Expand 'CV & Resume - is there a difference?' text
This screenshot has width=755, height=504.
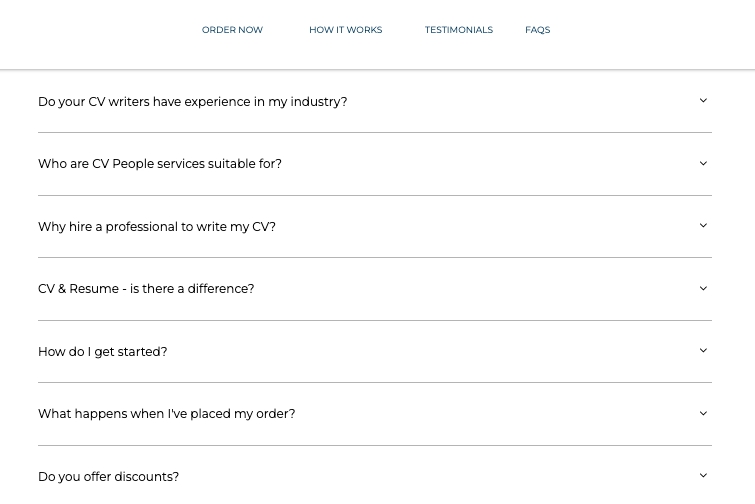(x=146, y=289)
